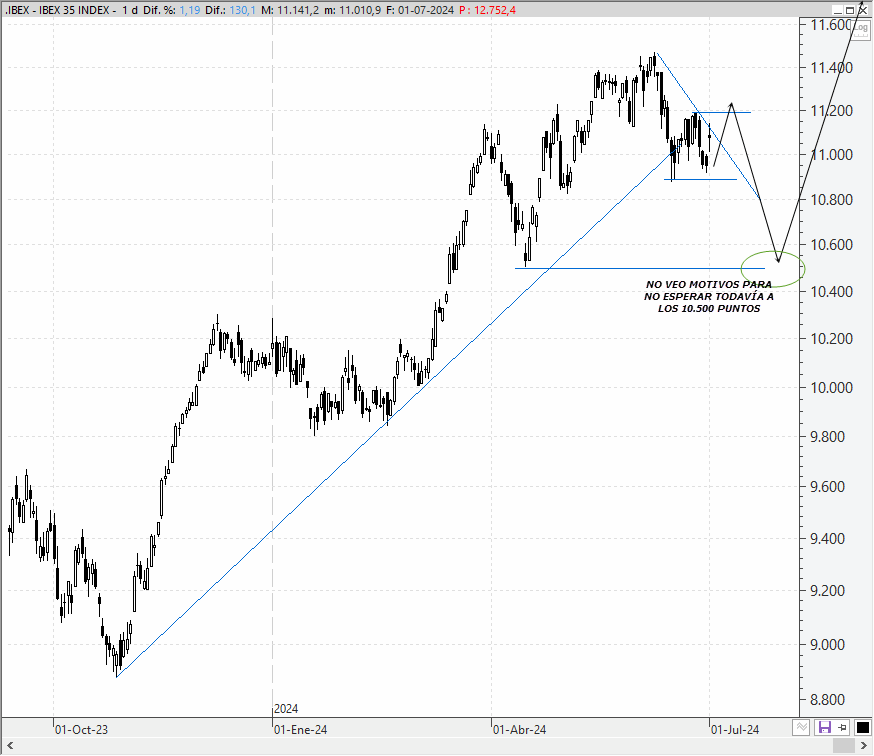The height and width of the screenshot is (756, 874).
Task: Click the 11.400 price axis label
Action: pos(832,68)
